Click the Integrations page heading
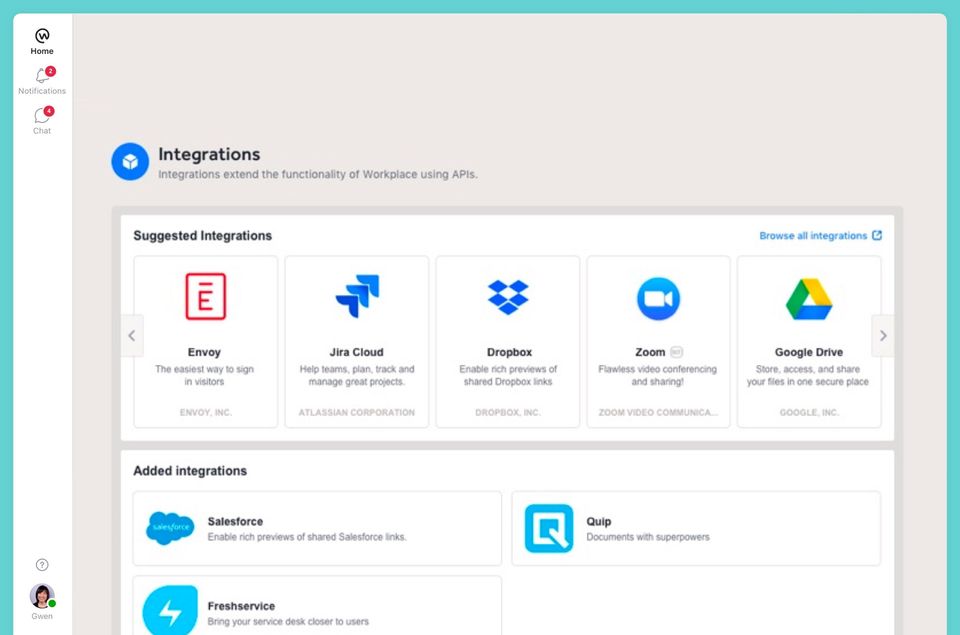The width and height of the screenshot is (960, 635). coord(209,154)
